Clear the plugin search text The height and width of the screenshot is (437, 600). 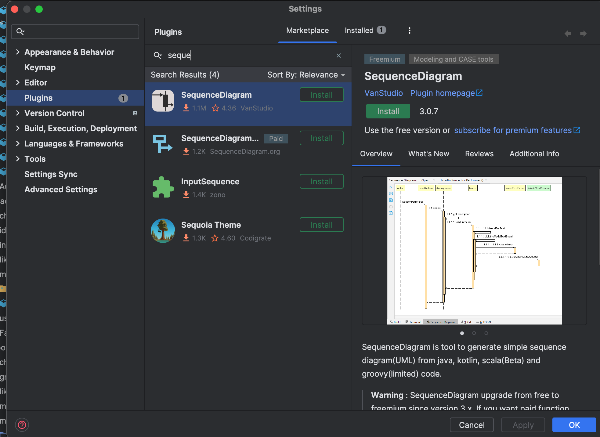(339, 55)
